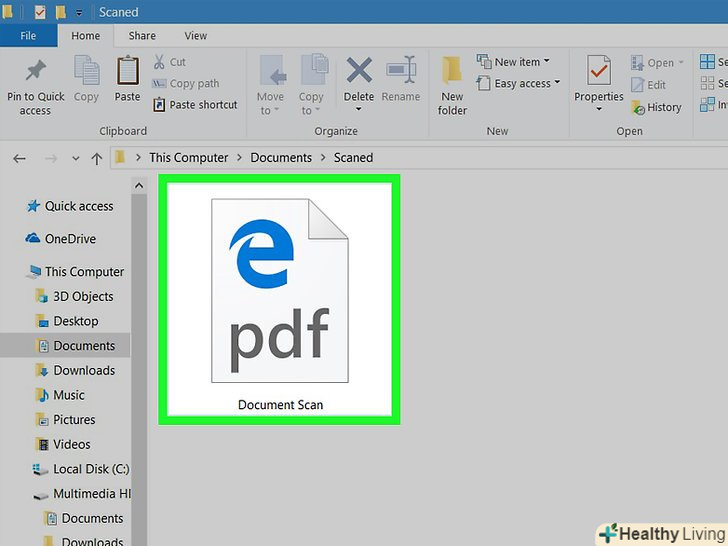Open Pictures folder in sidebar
The image size is (728, 546).
(65, 420)
